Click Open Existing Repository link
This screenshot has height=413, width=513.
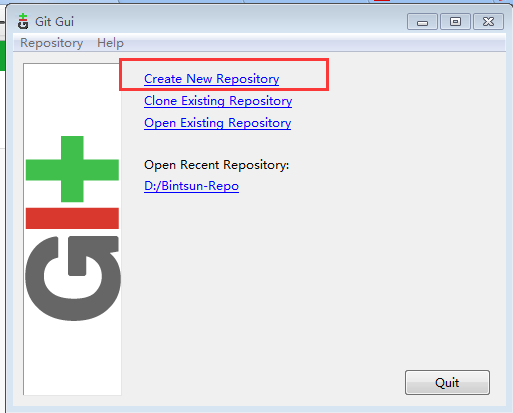pos(218,123)
